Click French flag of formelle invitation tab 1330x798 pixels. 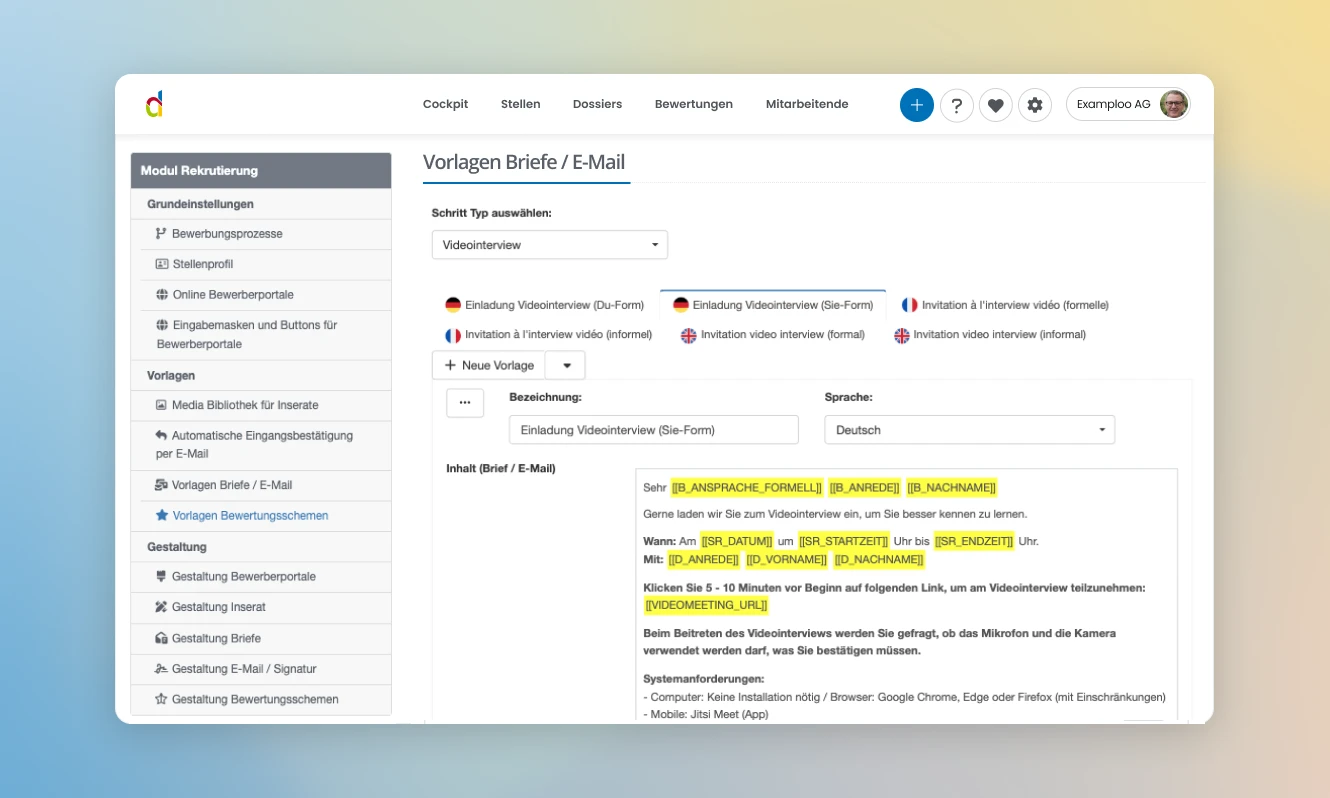pyautogui.click(x=909, y=305)
